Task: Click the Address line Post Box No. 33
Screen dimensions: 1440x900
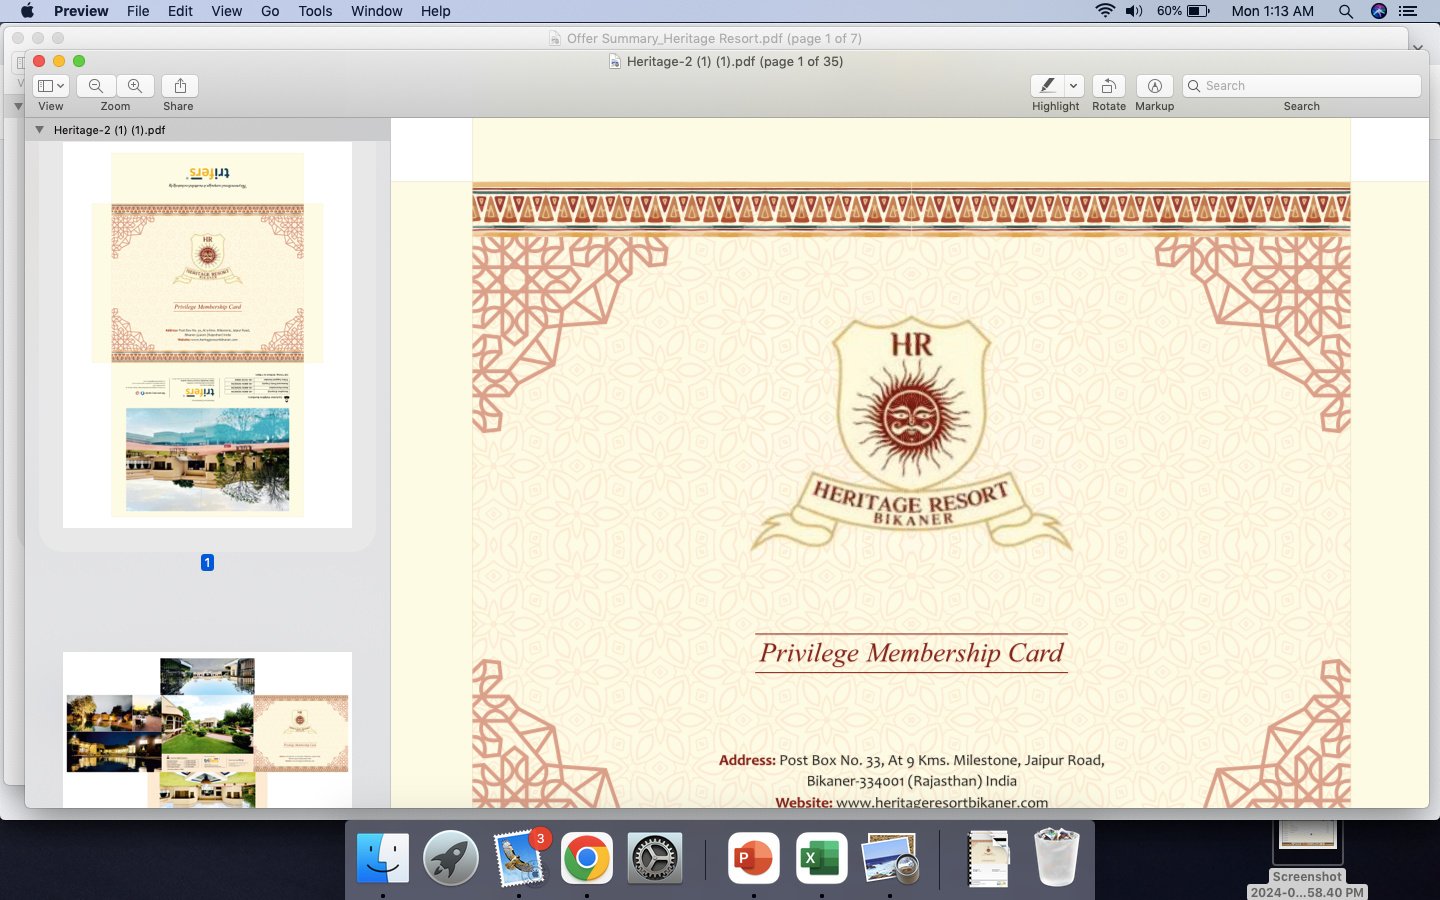Action: point(911,760)
